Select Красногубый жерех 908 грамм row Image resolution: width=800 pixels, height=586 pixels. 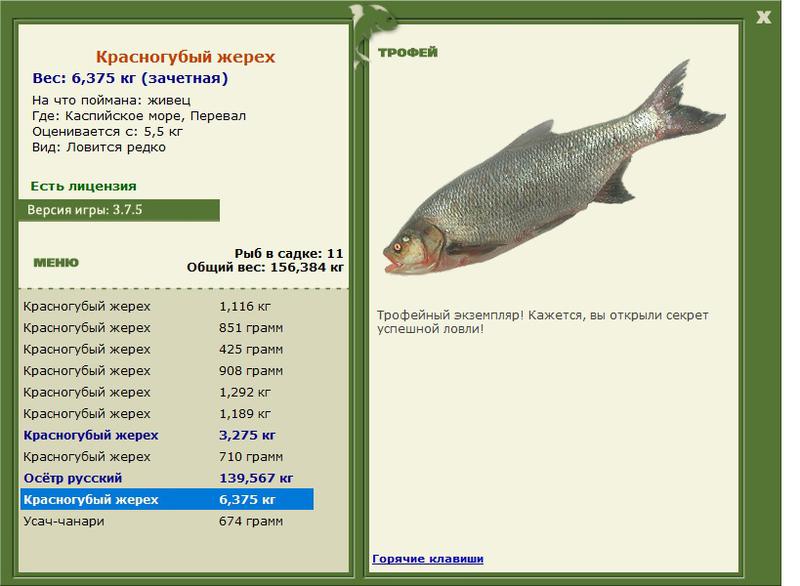pyautogui.click(x=167, y=371)
